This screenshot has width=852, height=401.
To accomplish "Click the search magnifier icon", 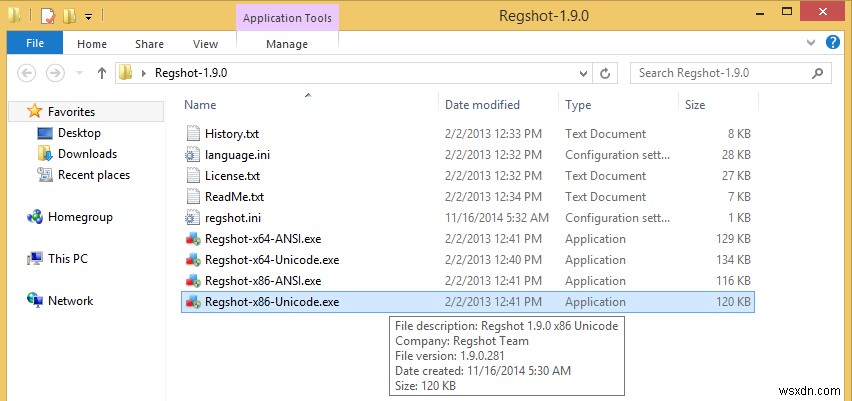I will [817, 73].
